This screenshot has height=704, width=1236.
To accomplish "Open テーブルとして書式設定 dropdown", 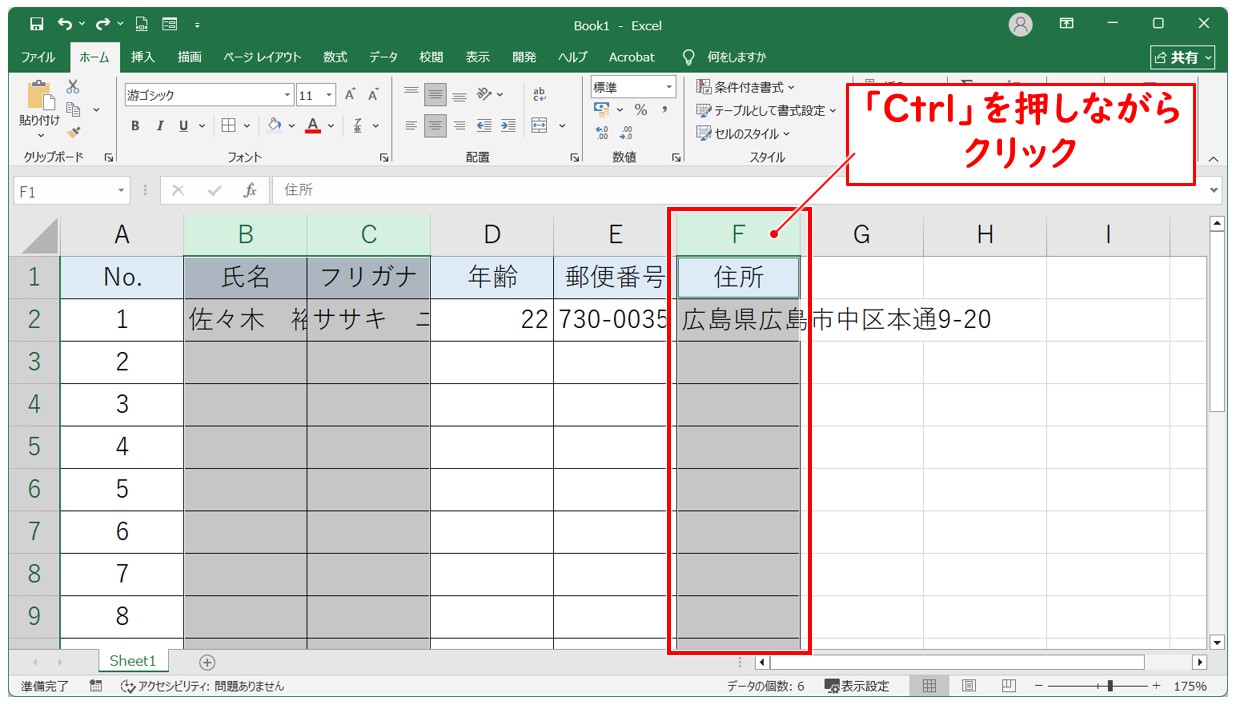I will [x=766, y=110].
